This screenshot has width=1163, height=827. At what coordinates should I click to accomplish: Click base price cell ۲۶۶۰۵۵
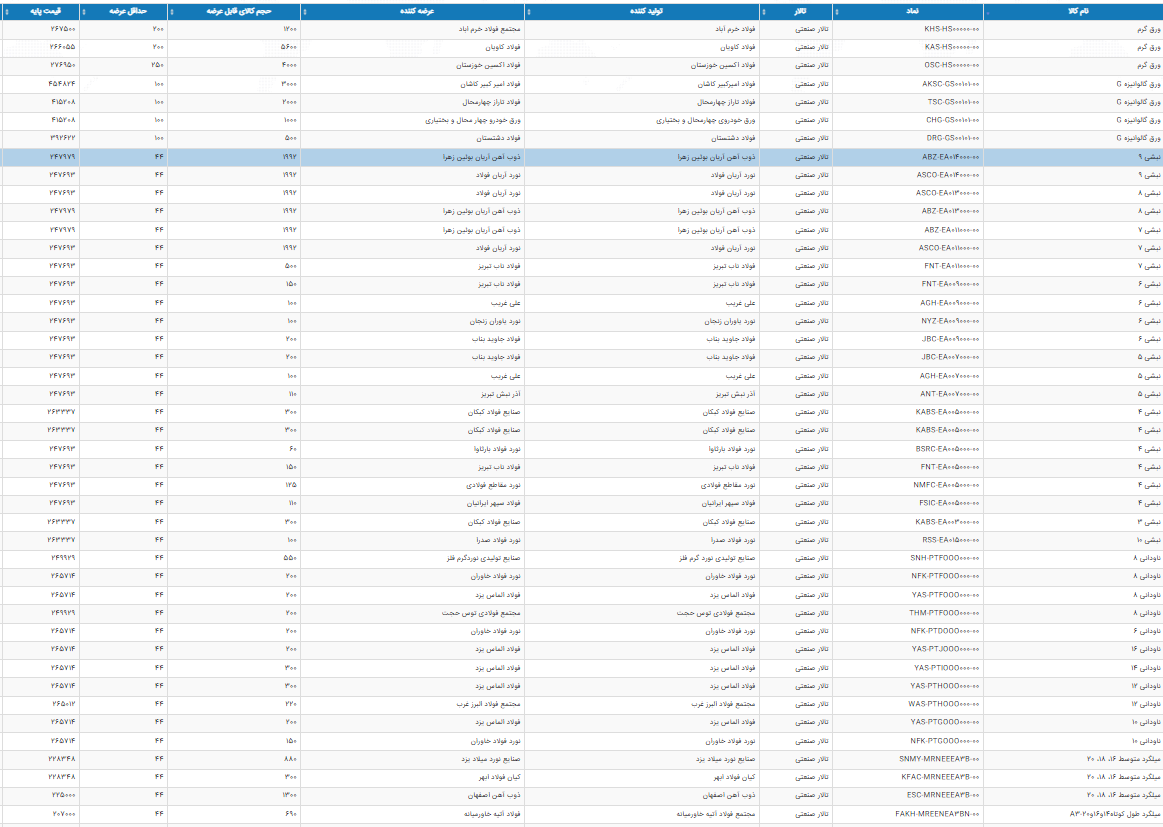click(x=41, y=47)
